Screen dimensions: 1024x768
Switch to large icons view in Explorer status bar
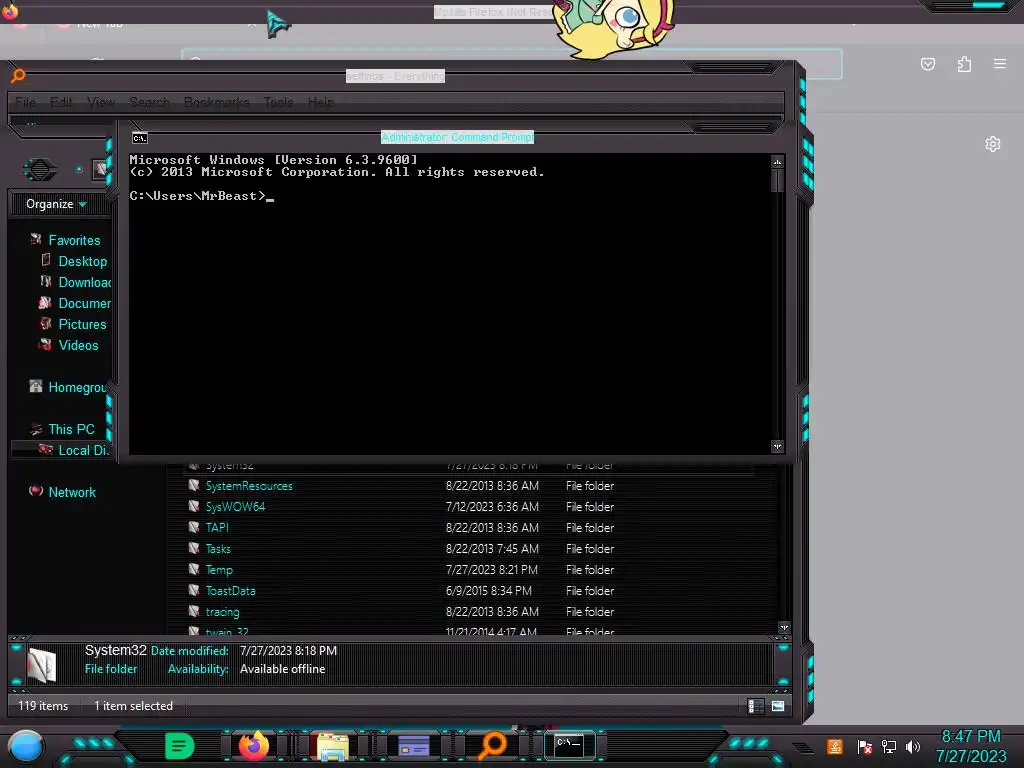coord(778,706)
